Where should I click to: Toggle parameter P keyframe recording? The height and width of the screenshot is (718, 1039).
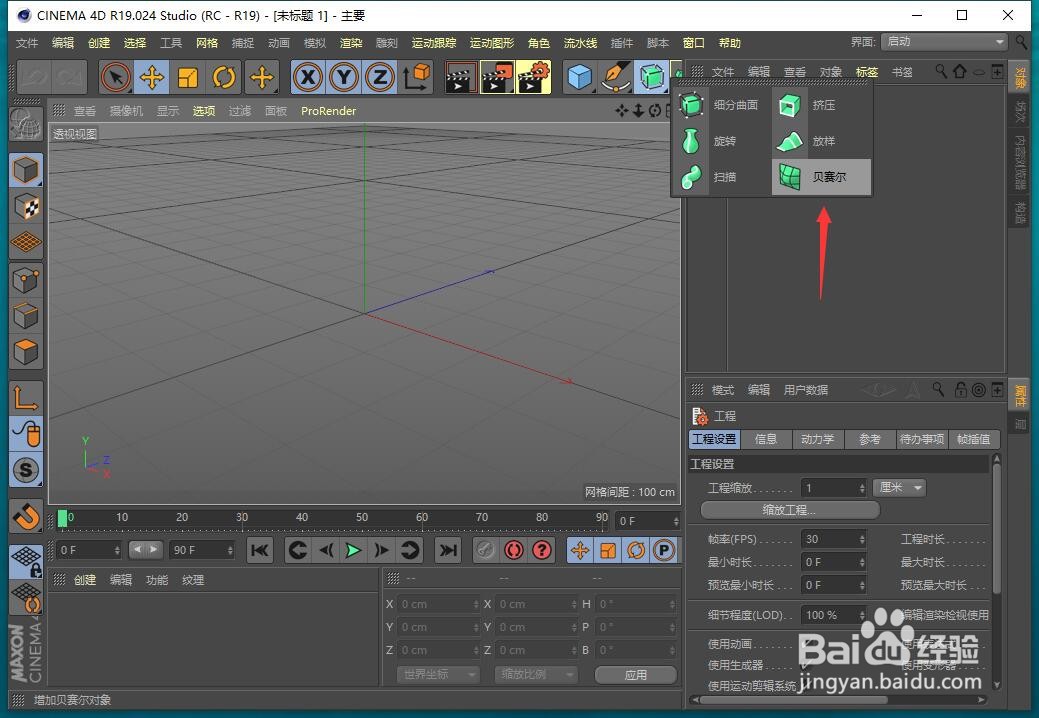pyautogui.click(x=663, y=550)
